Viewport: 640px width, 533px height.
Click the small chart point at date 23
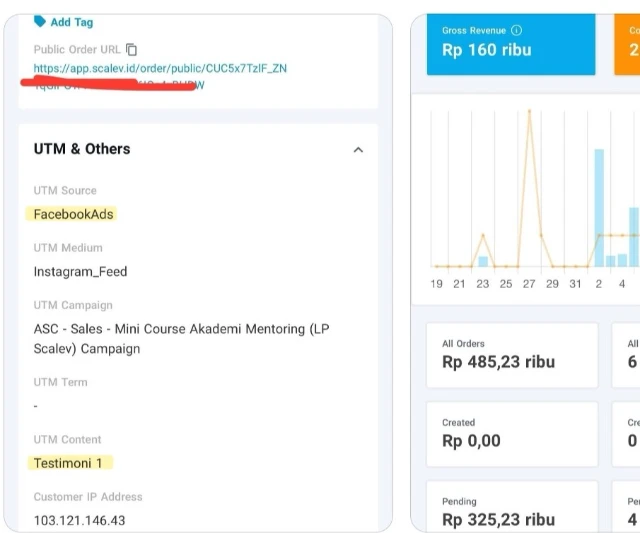point(483,236)
